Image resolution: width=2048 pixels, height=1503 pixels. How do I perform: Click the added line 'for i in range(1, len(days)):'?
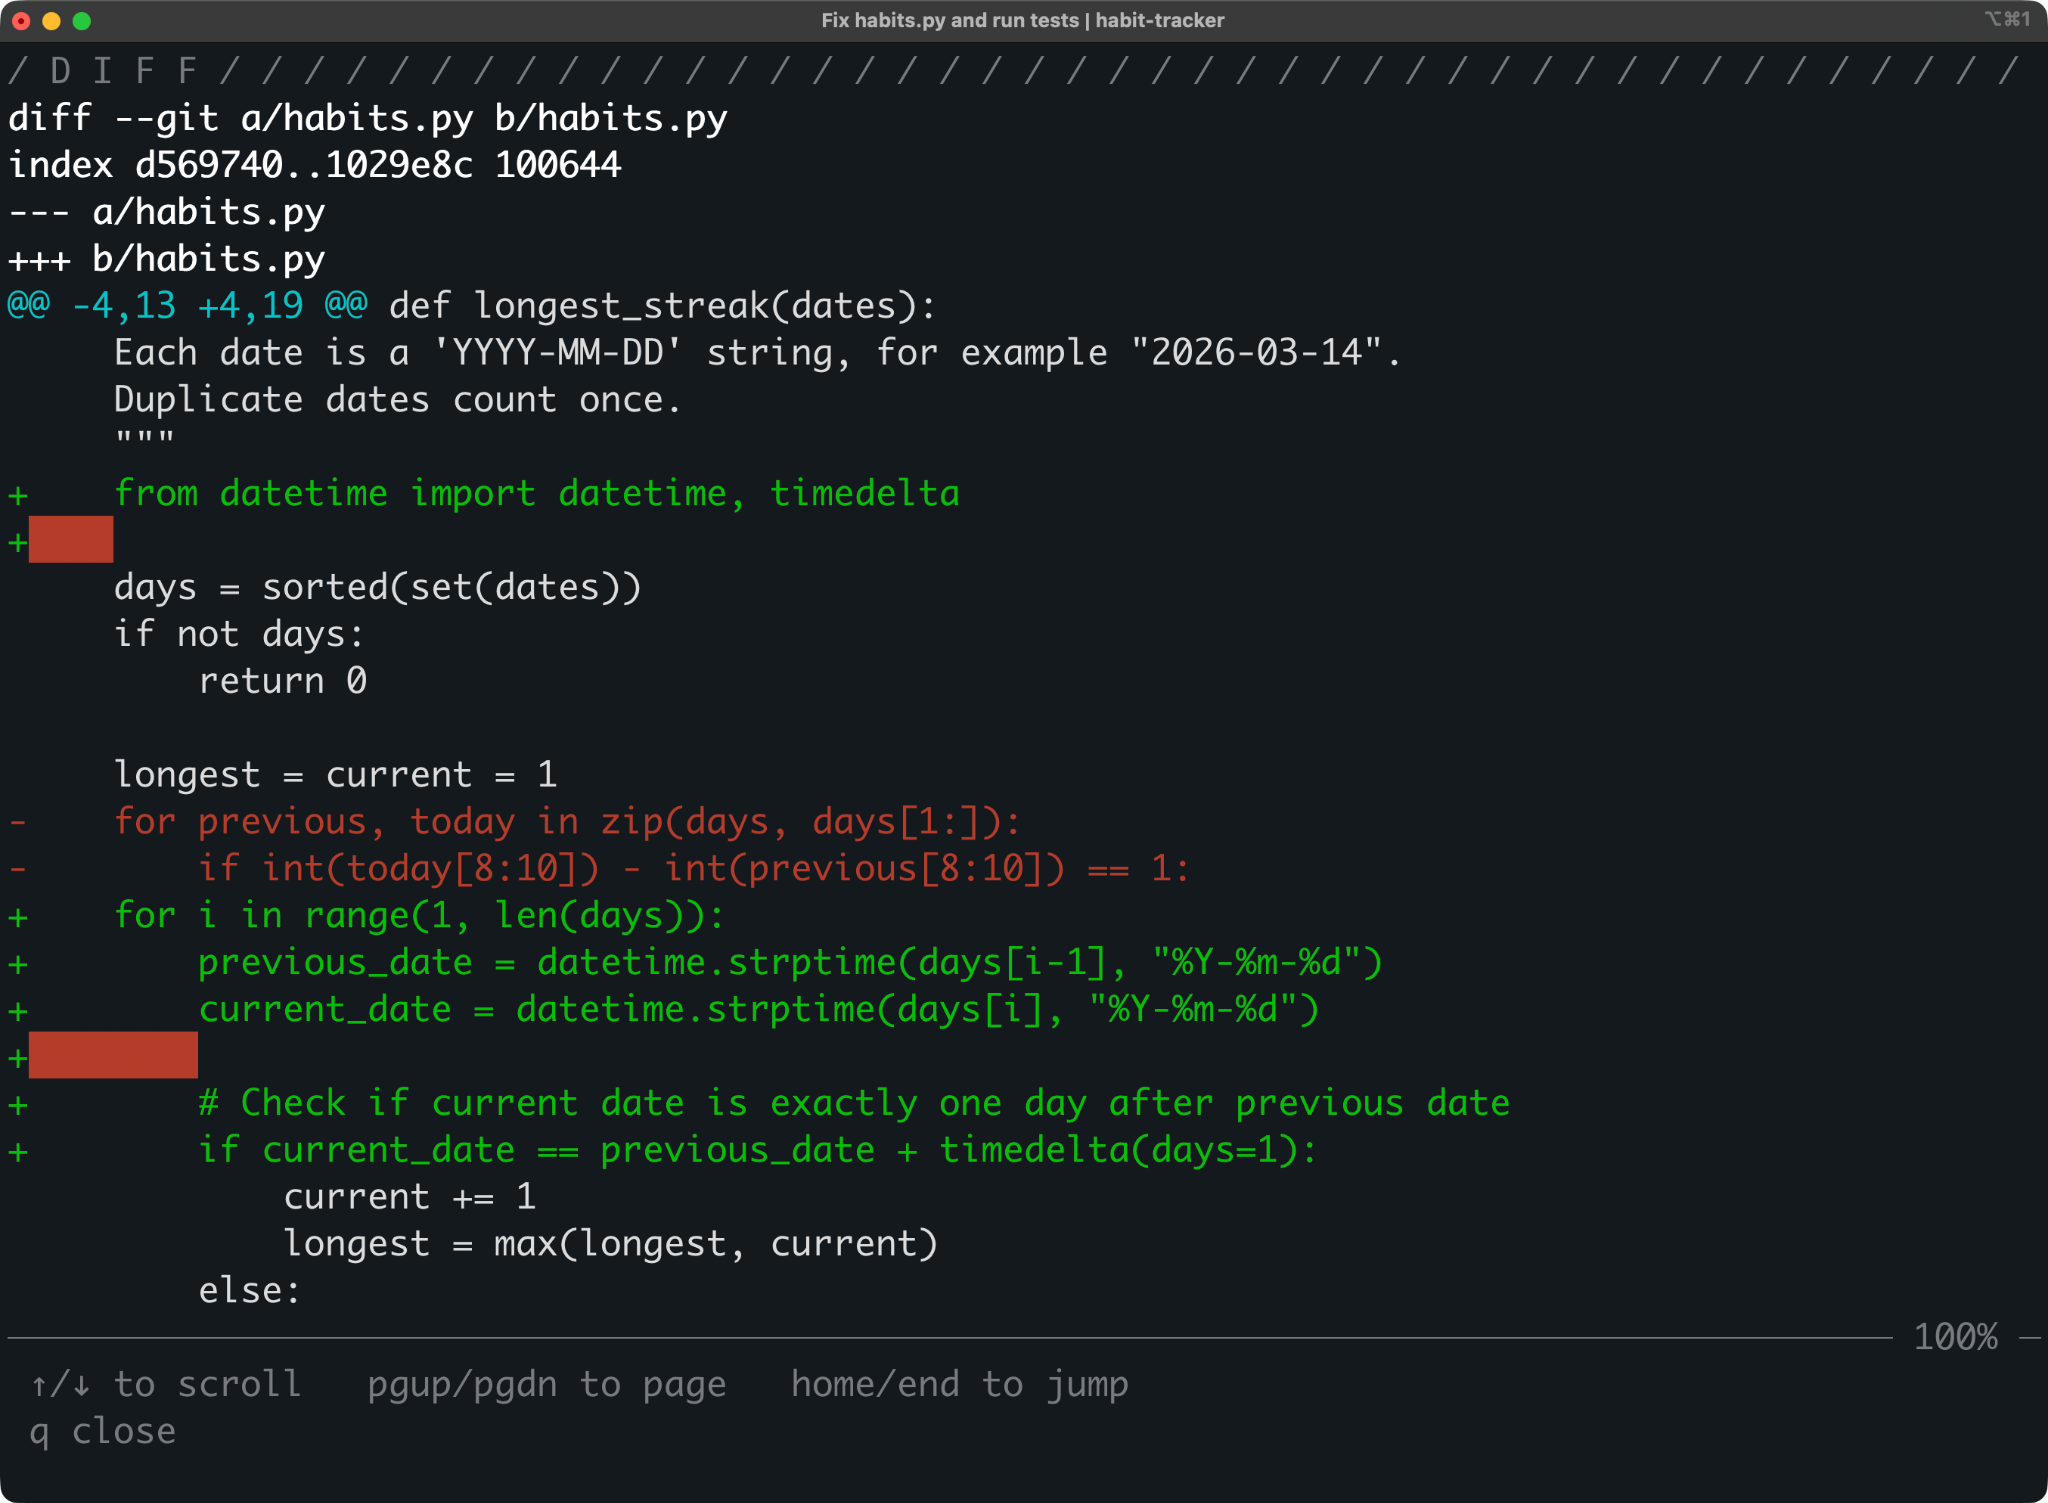click(x=419, y=915)
